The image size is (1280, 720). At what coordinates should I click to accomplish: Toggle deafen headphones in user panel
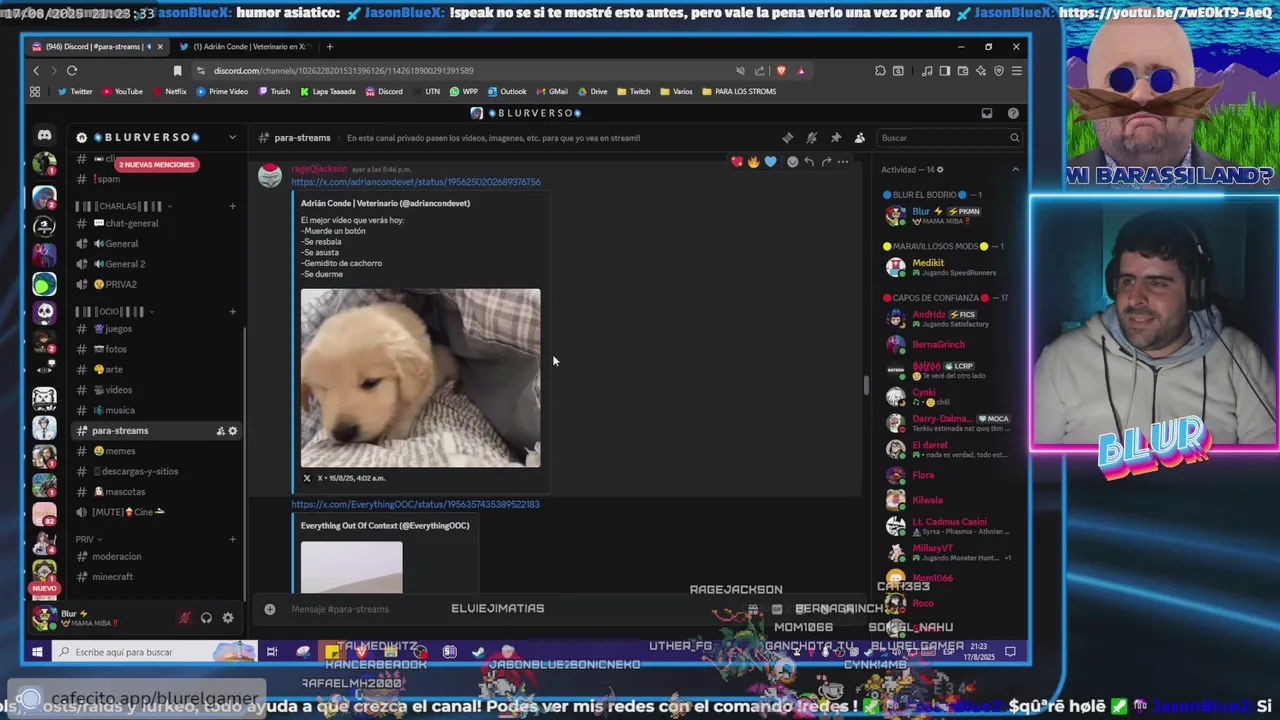pos(206,618)
